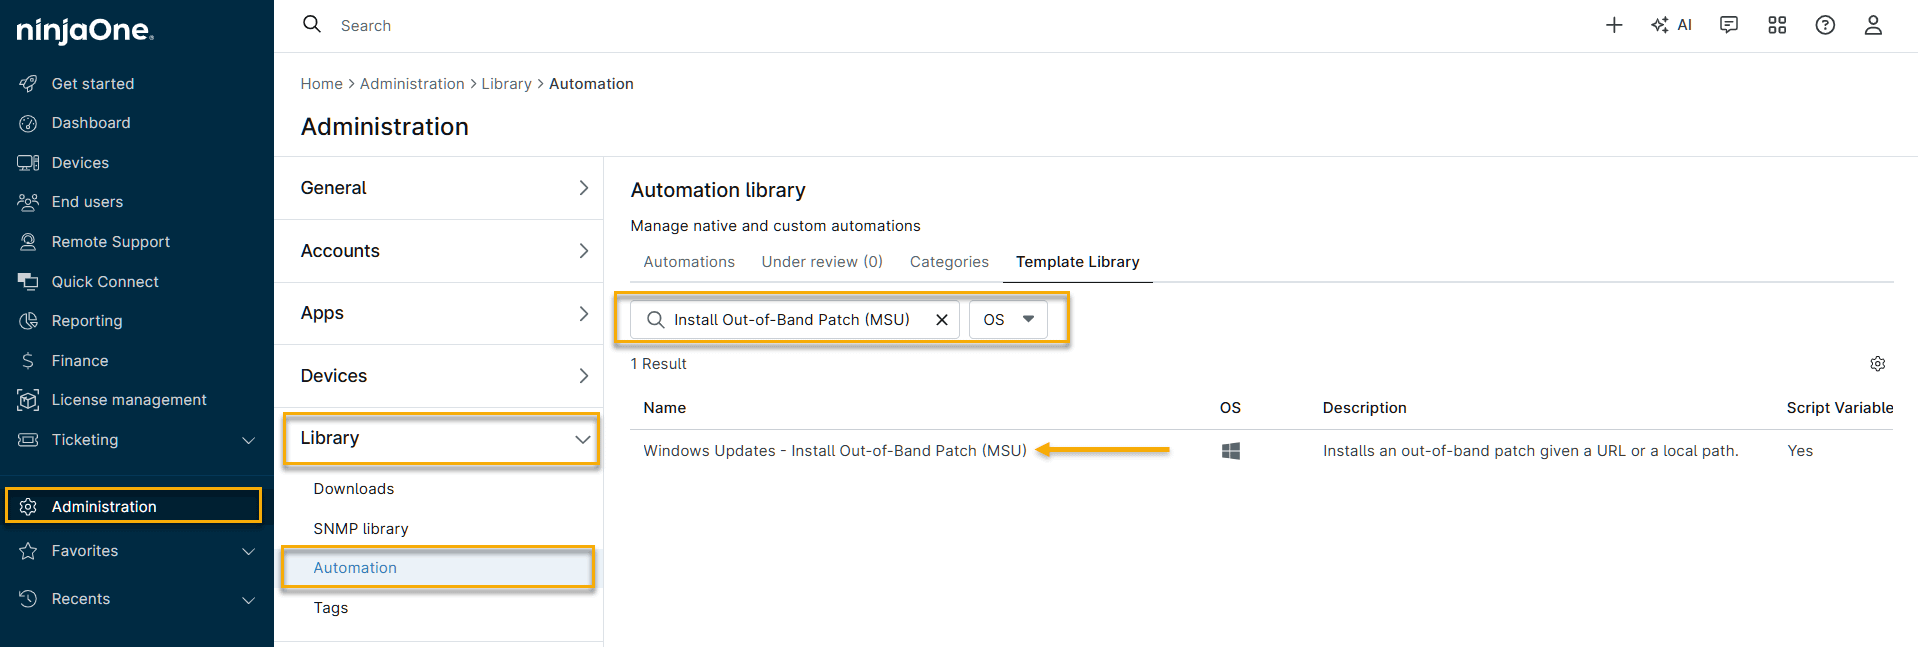1918x647 pixels.
Task: Click the Description column header
Action: [1364, 408]
